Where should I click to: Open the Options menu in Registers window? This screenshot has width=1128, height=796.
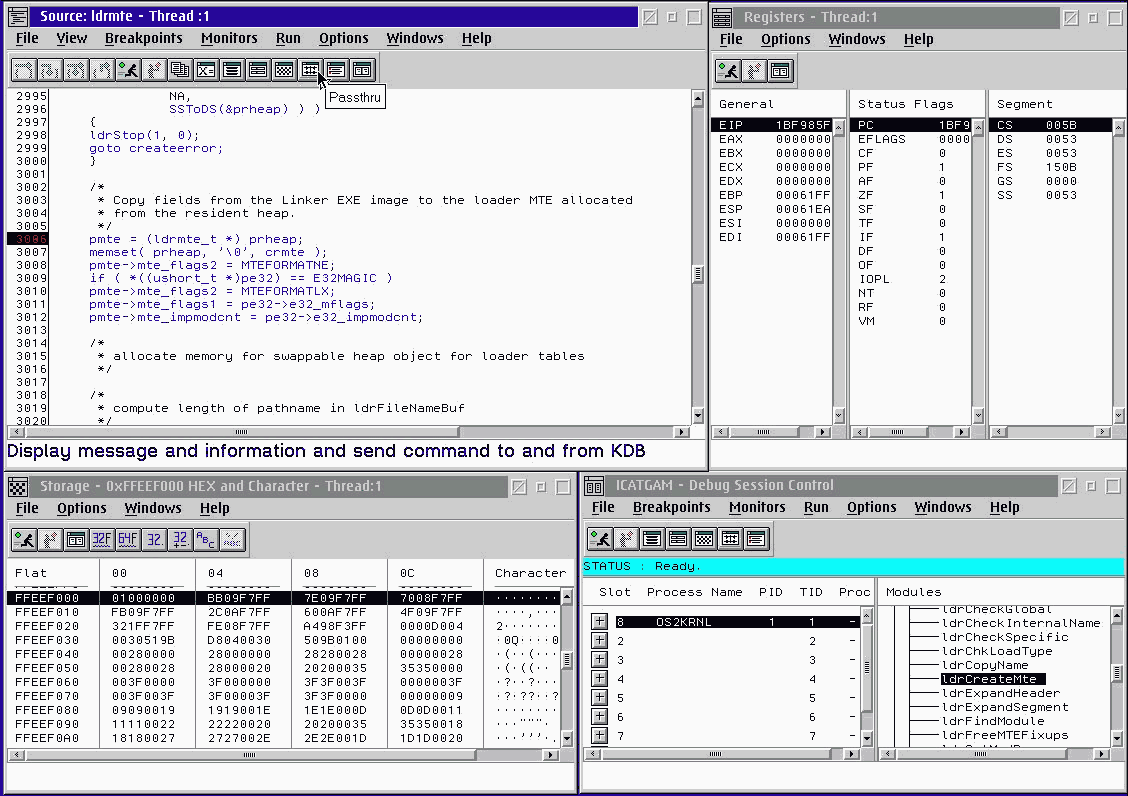pyautogui.click(x=785, y=40)
